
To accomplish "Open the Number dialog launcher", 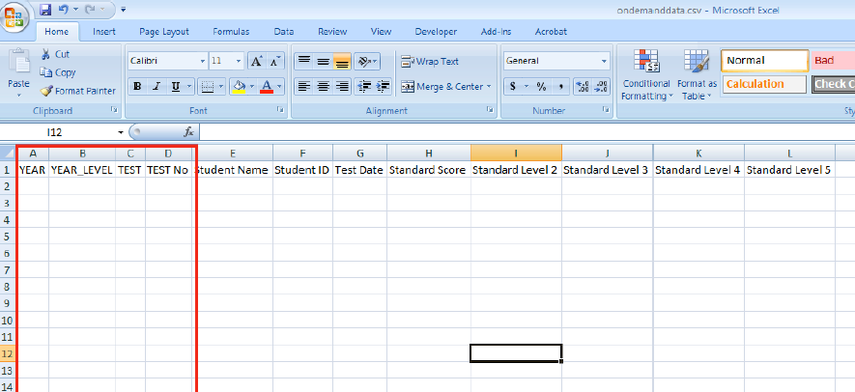I will (605, 110).
